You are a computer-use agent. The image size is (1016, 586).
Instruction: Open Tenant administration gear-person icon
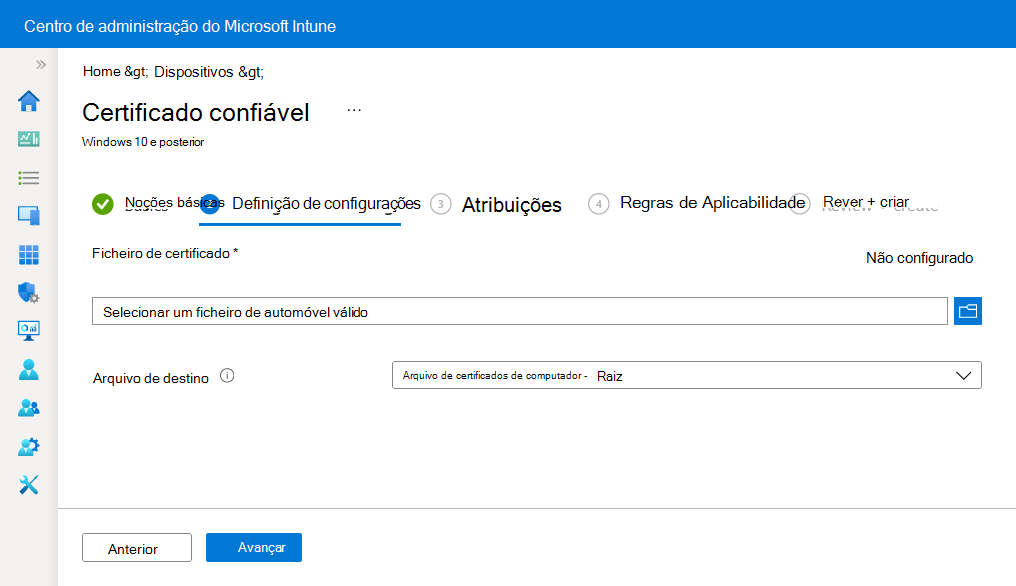click(x=29, y=447)
